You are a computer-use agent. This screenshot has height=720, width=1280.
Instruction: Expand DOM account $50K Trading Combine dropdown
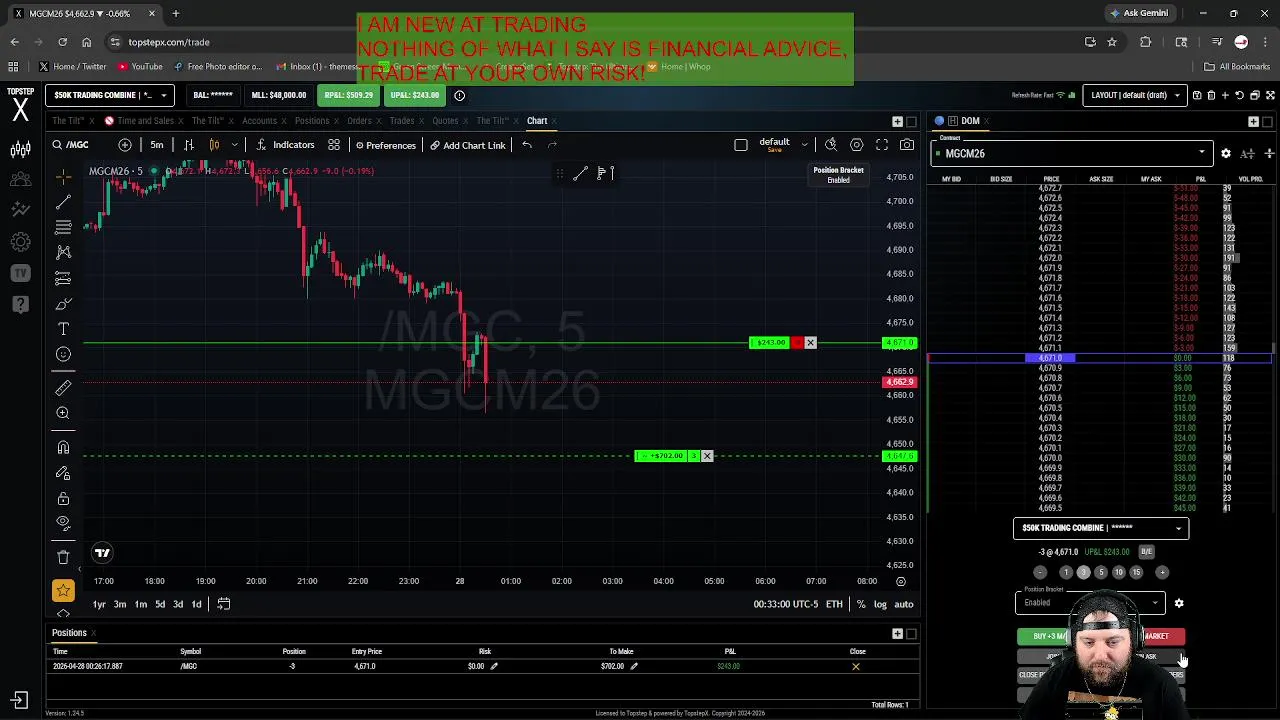(x=1101, y=528)
